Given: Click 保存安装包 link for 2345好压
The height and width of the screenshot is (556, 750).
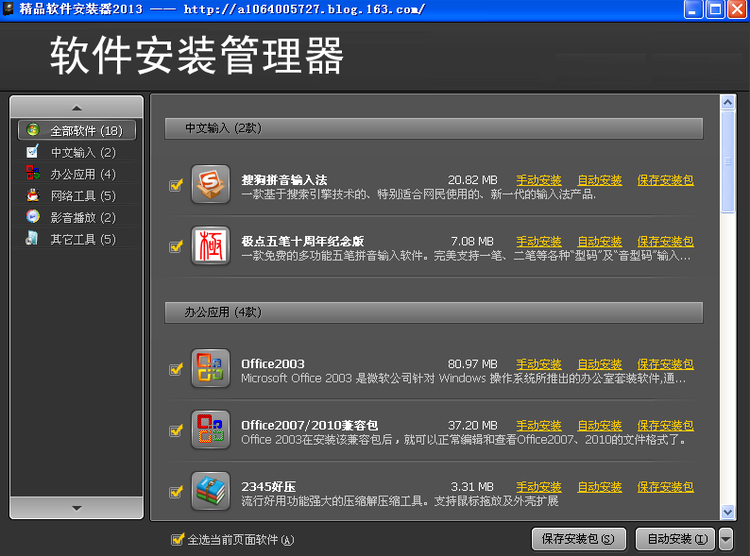Looking at the screenshot, I should coord(665,487).
